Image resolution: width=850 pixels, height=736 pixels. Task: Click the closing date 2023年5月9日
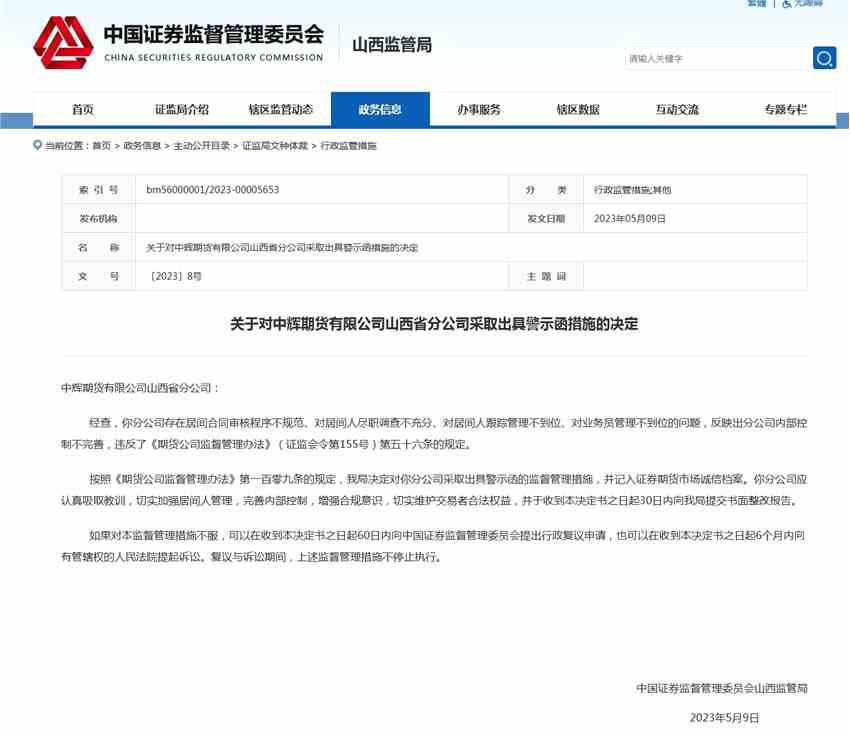[x=724, y=718]
